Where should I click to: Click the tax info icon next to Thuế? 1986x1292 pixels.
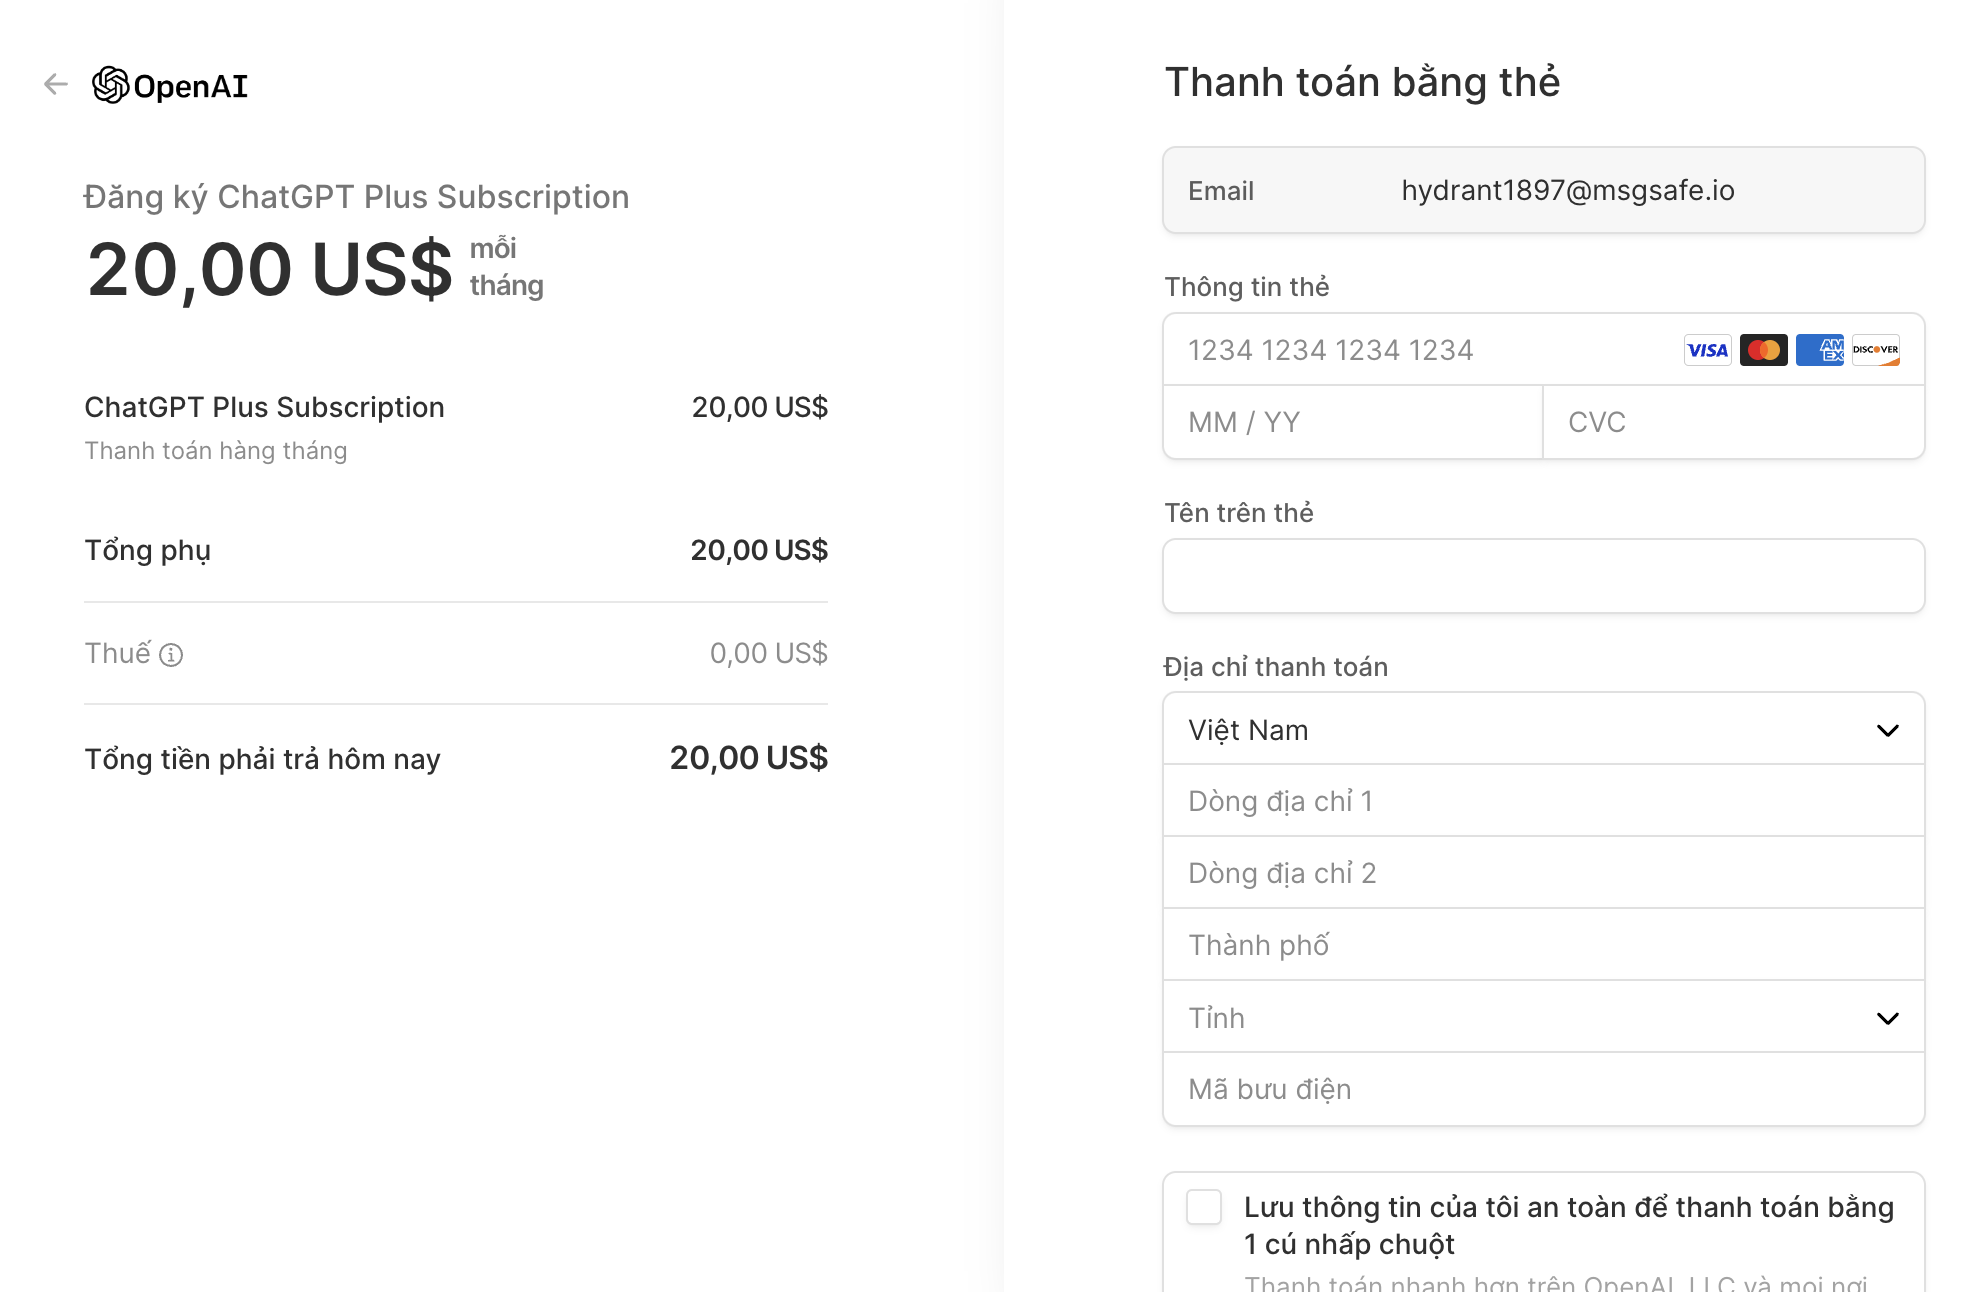coord(171,655)
